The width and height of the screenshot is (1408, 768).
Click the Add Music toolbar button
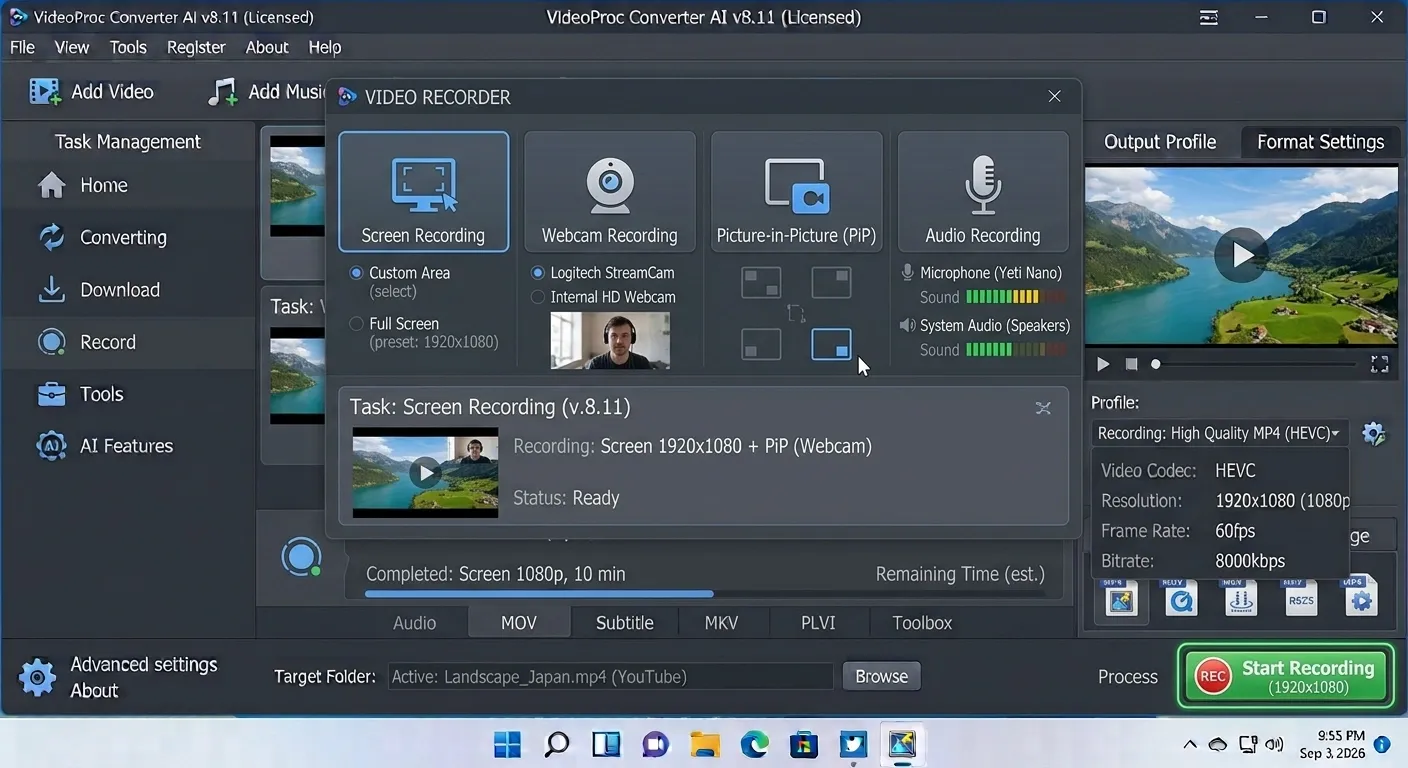[x=266, y=91]
